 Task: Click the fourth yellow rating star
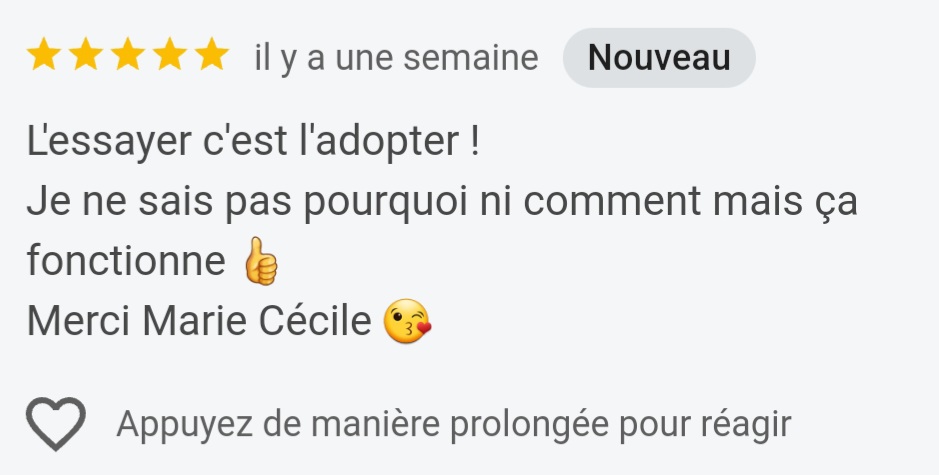coord(170,57)
